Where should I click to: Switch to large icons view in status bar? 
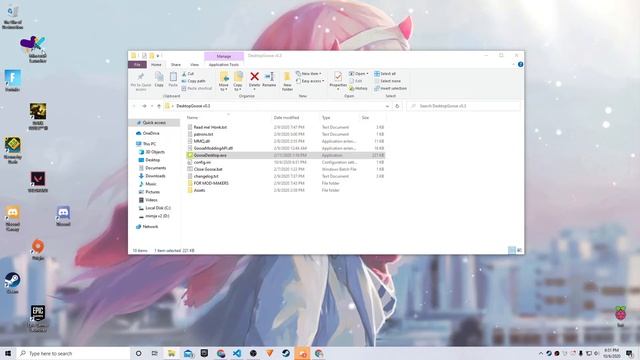point(519,250)
